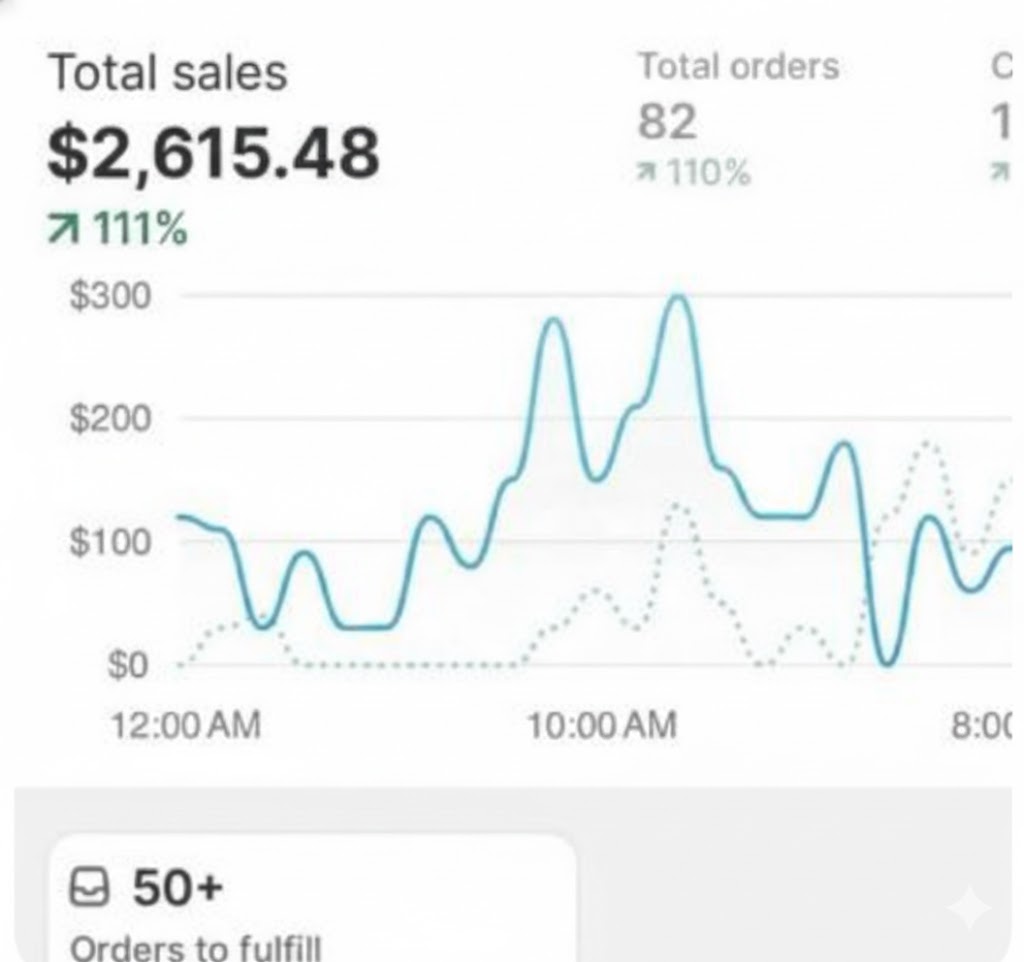This screenshot has width=1024, height=962.
Task: Click the highest peak of the sales line
Action: [x=679, y=296]
